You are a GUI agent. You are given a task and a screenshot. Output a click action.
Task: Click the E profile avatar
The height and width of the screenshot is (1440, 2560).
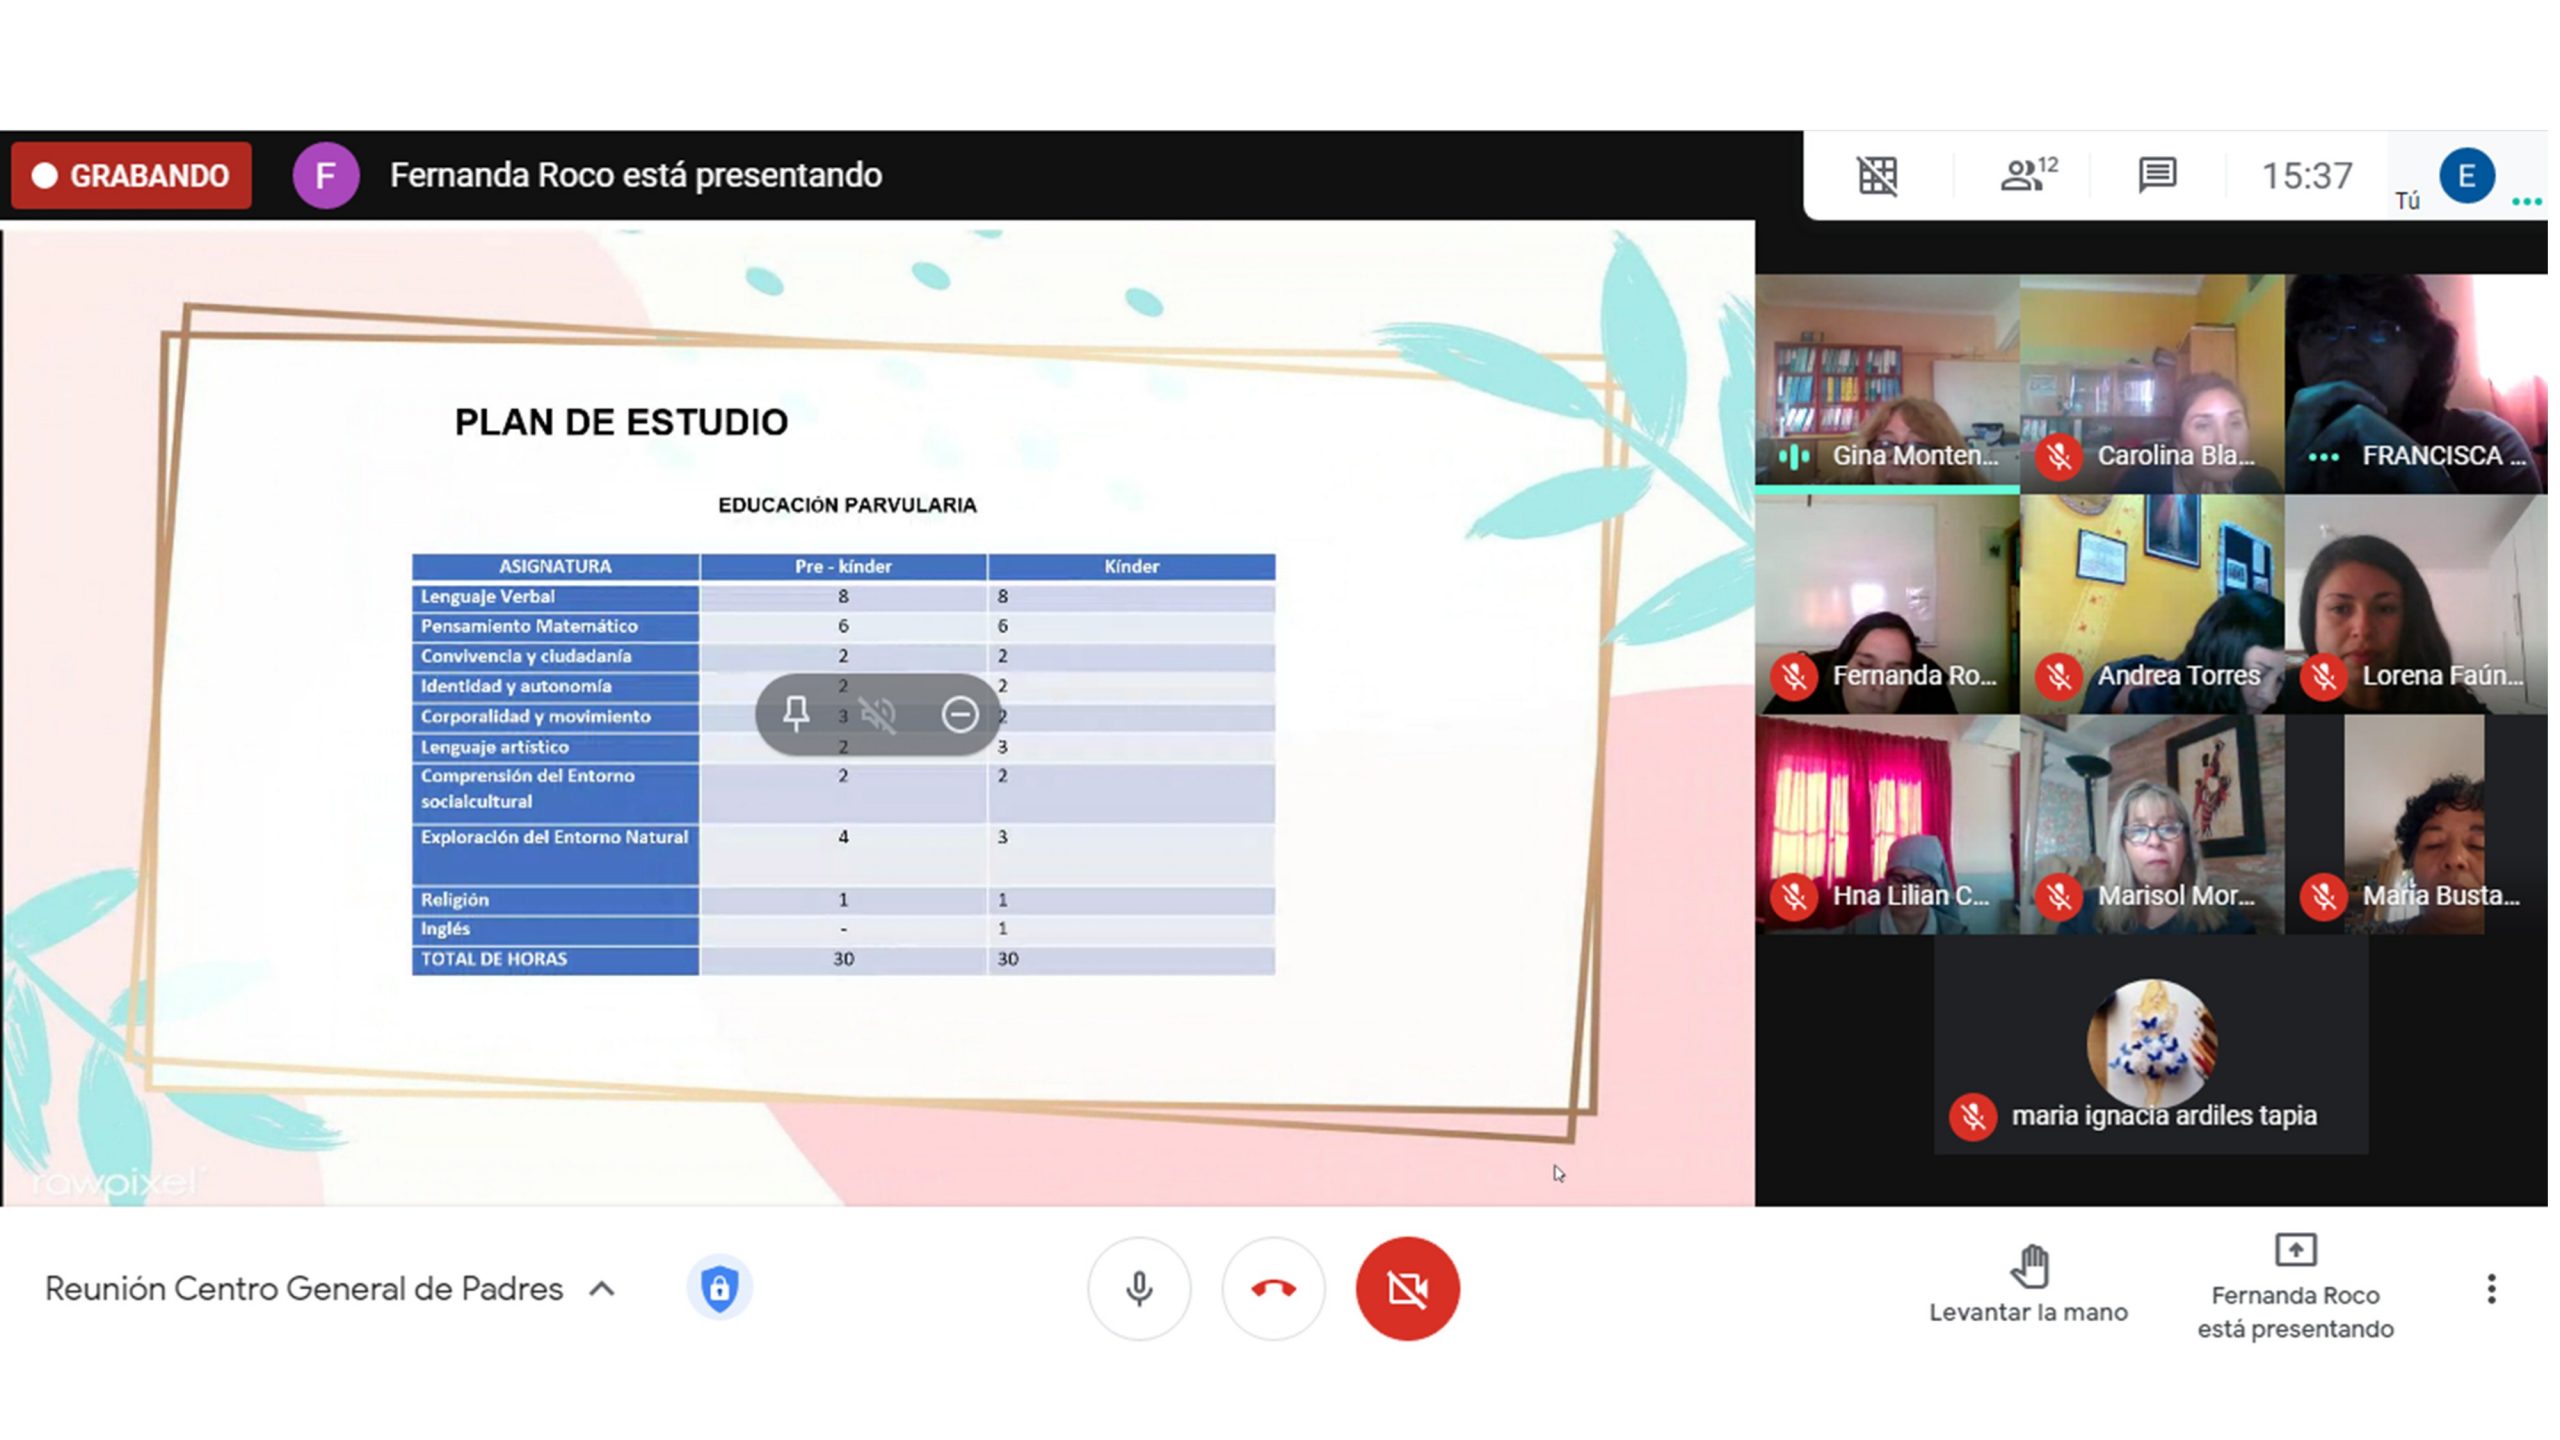pyautogui.click(x=2466, y=176)
